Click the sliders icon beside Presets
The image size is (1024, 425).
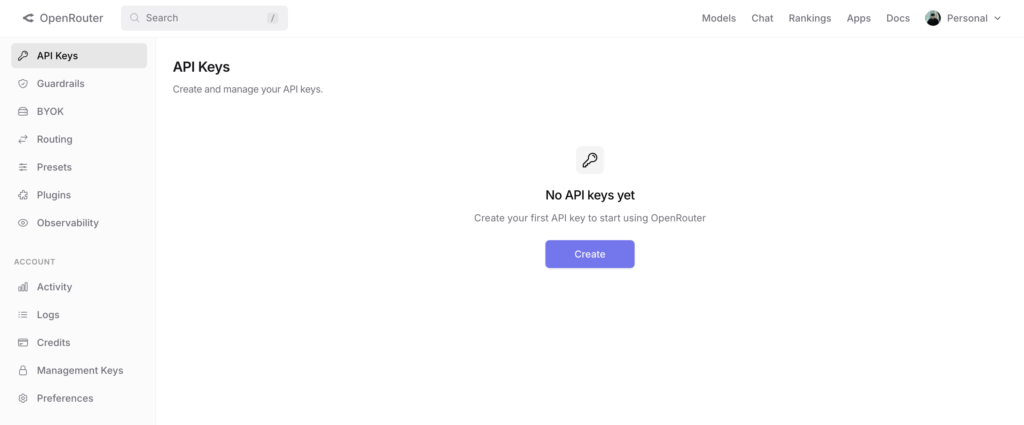pos(23,167)
